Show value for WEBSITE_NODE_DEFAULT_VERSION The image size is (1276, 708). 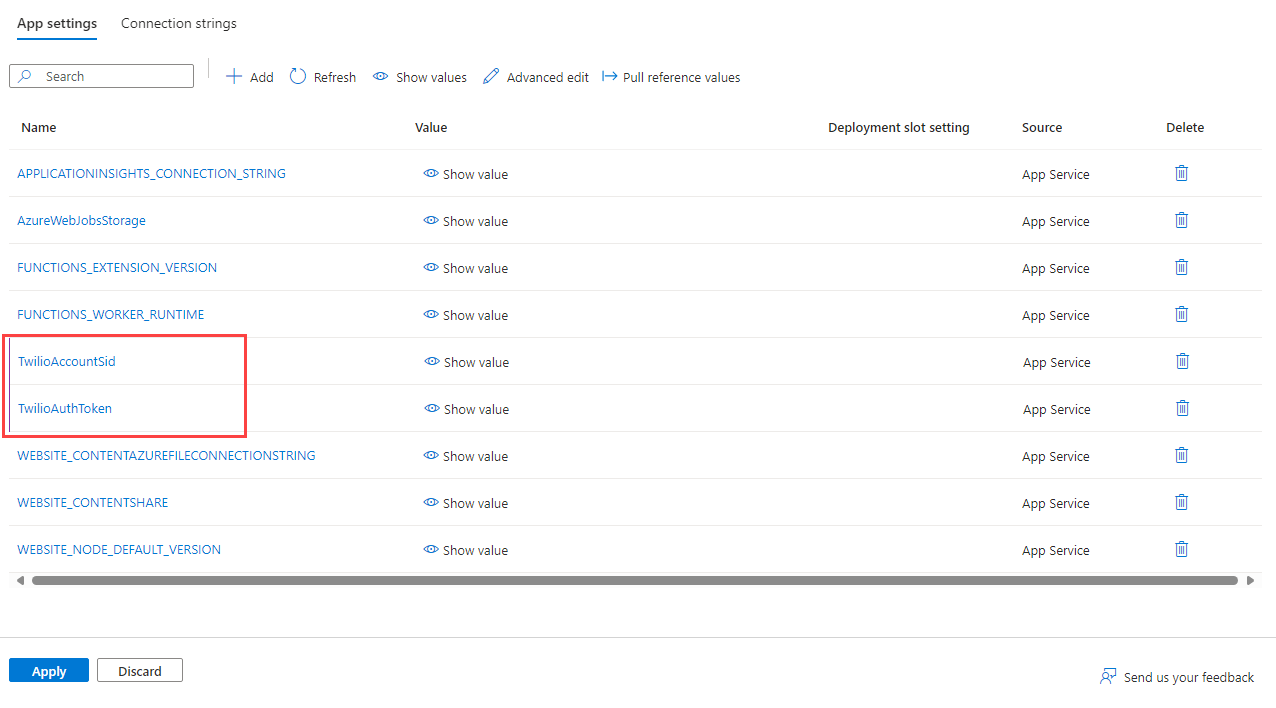466,550
